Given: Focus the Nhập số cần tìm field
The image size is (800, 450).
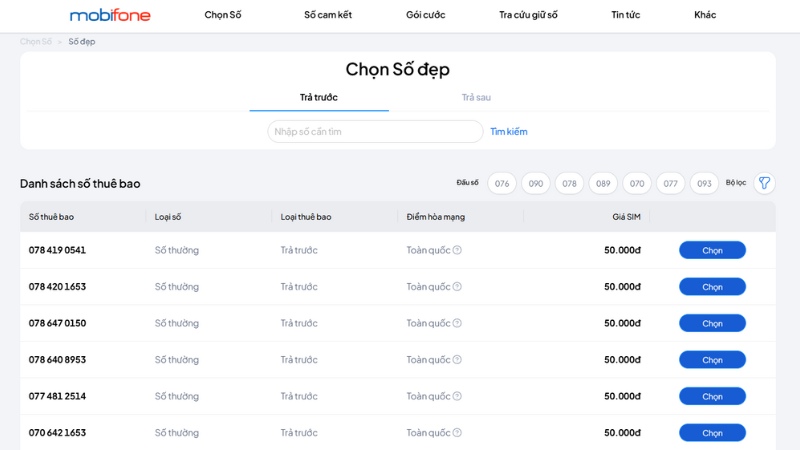Looking at the screenshot, I should coord(375,132).
